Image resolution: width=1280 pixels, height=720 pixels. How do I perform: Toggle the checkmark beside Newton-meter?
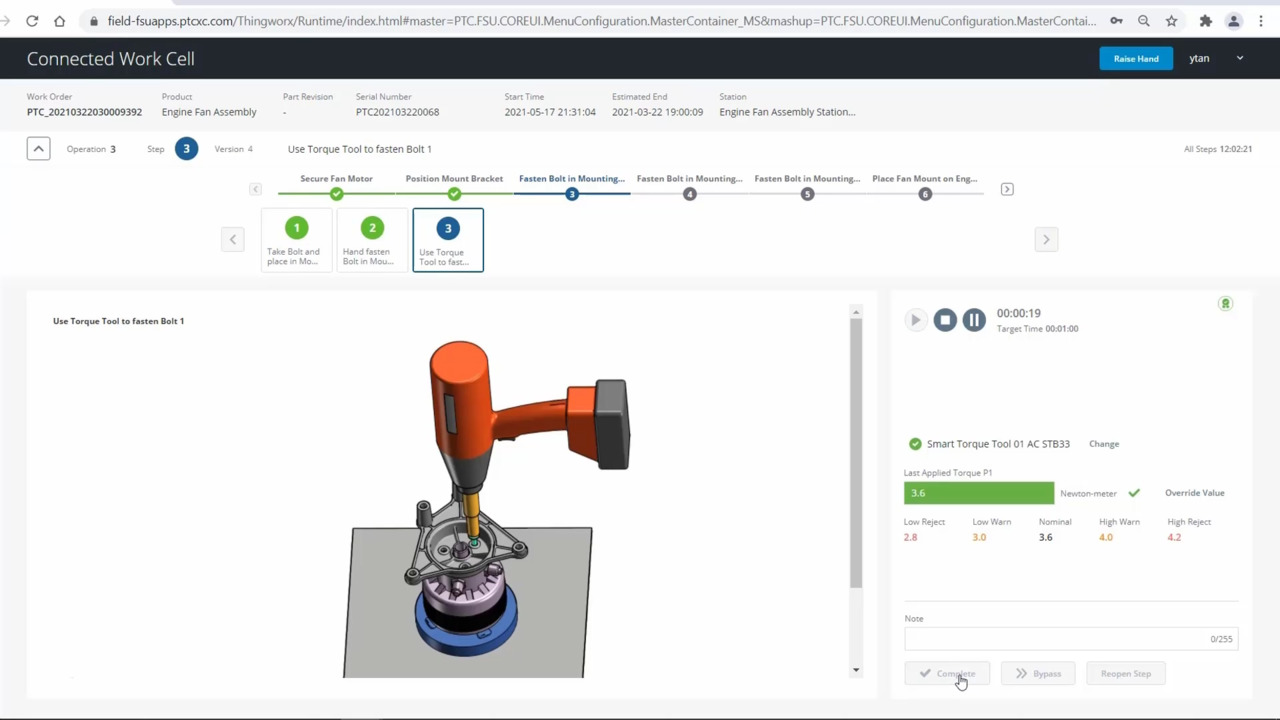click(1133, 492)
